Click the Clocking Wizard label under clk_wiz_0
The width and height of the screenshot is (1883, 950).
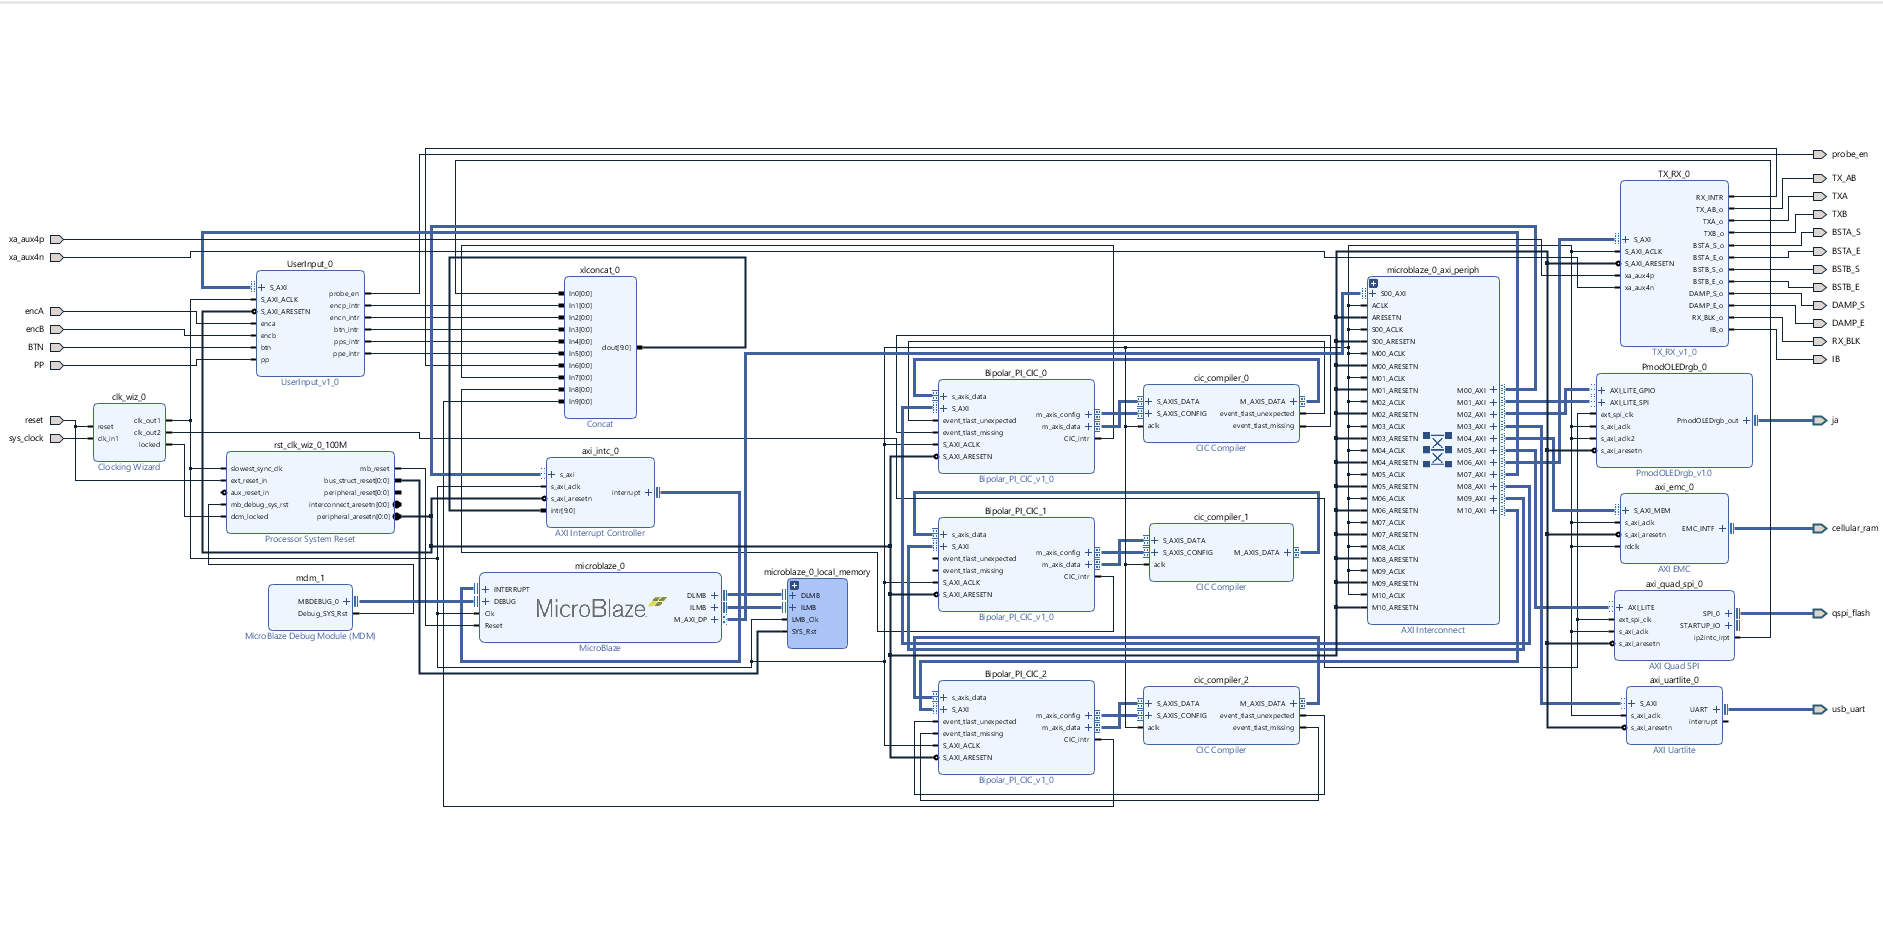129,468
